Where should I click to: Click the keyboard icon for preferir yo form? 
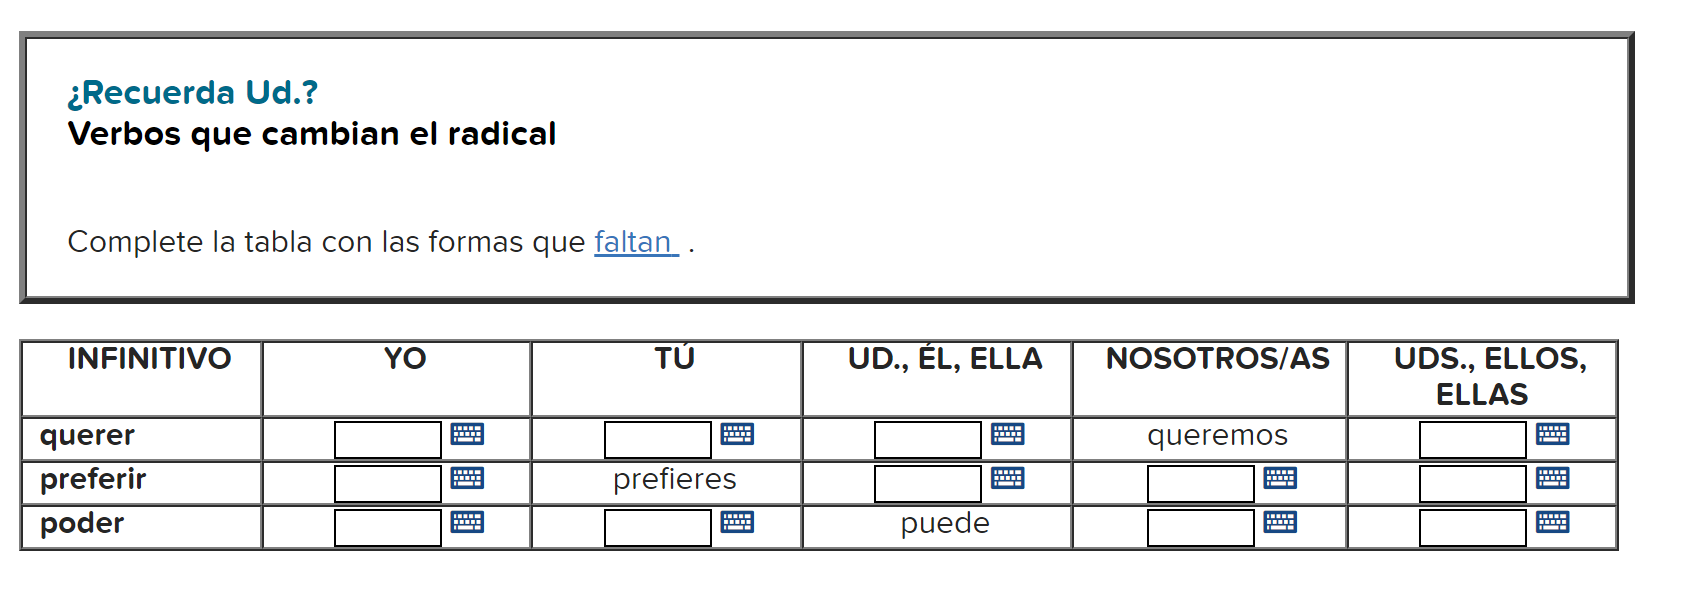[x=469, y=478]
